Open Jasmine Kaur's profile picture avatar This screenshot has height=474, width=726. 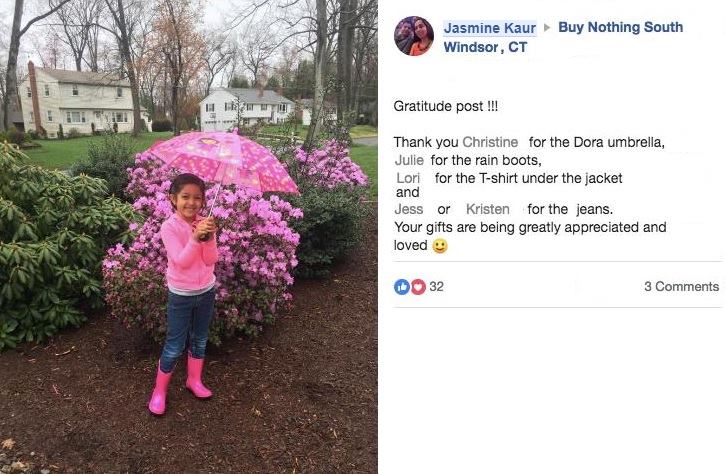413,36
